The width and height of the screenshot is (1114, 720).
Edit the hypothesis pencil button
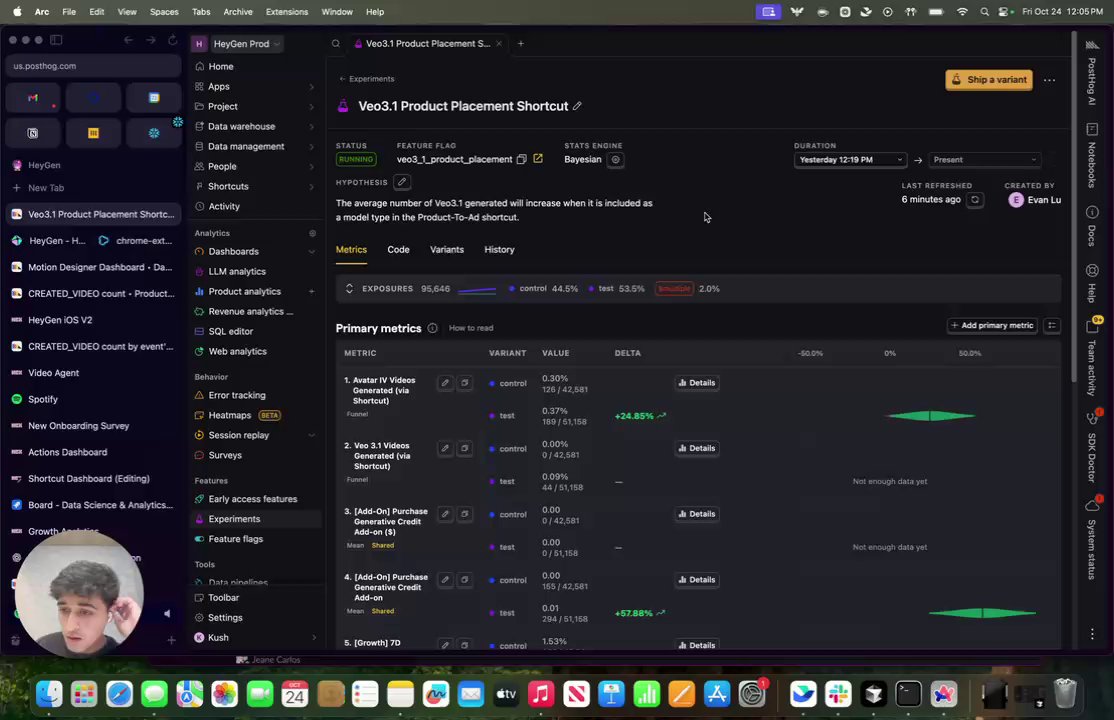pyautogui.click(x=402, y=182)
